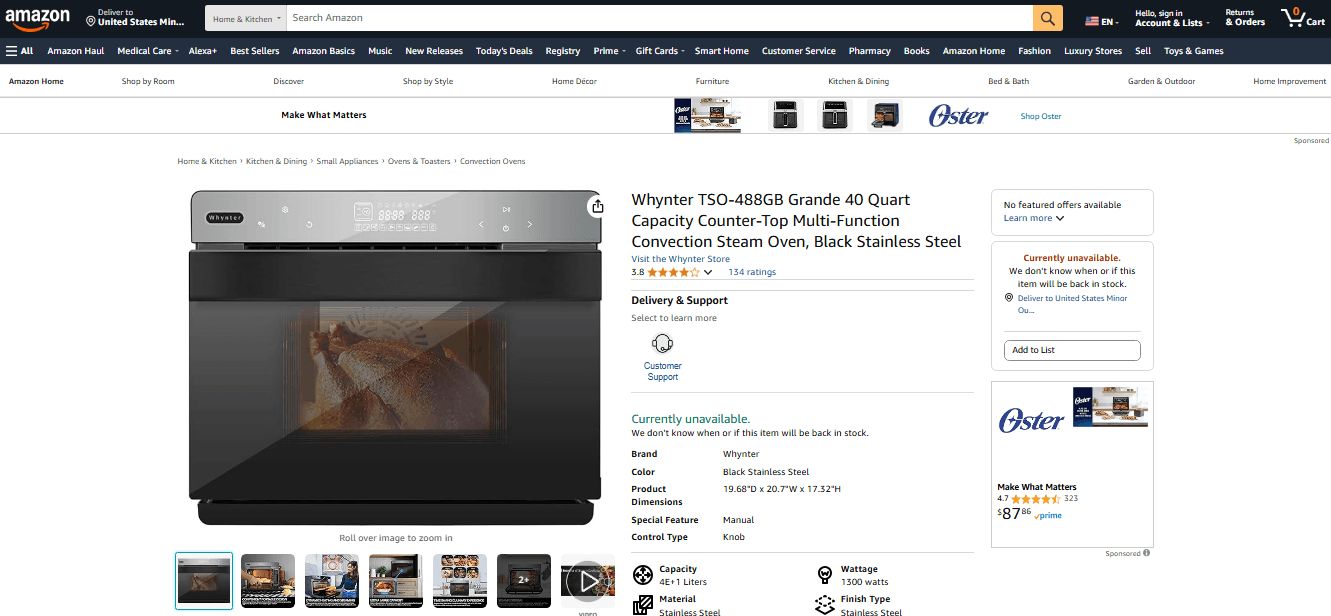Viewport: 1331px width, 616px height.
Task: Select the video thumbnail of the oven
Action: coord(588,580)
